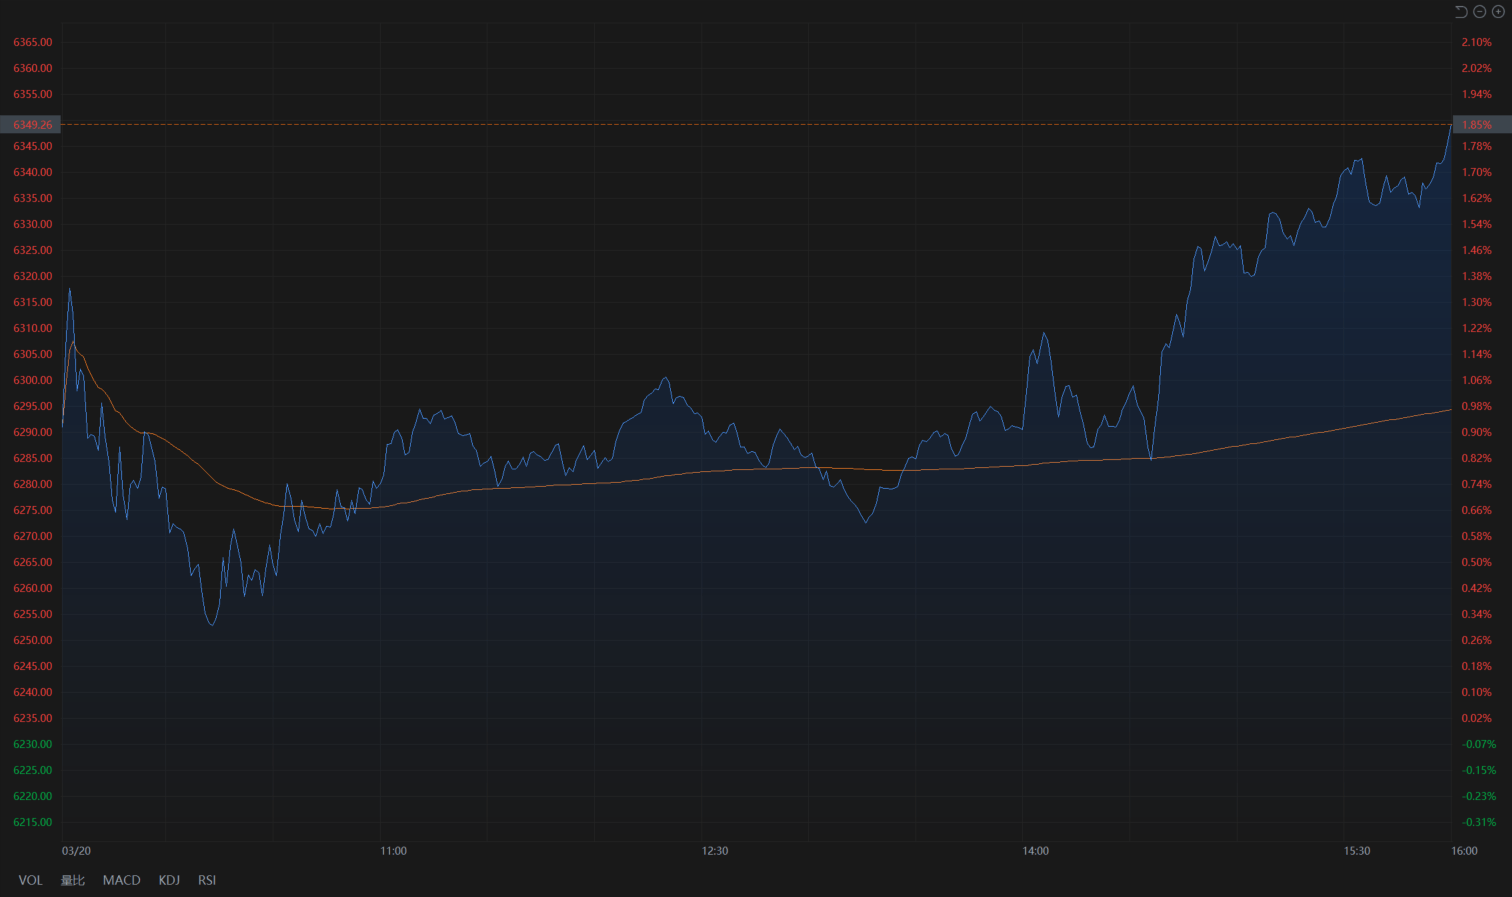Screen dimensions: 1512x897
Task: Click the 1.85% current change tag
Action: tap(1482, 125)
